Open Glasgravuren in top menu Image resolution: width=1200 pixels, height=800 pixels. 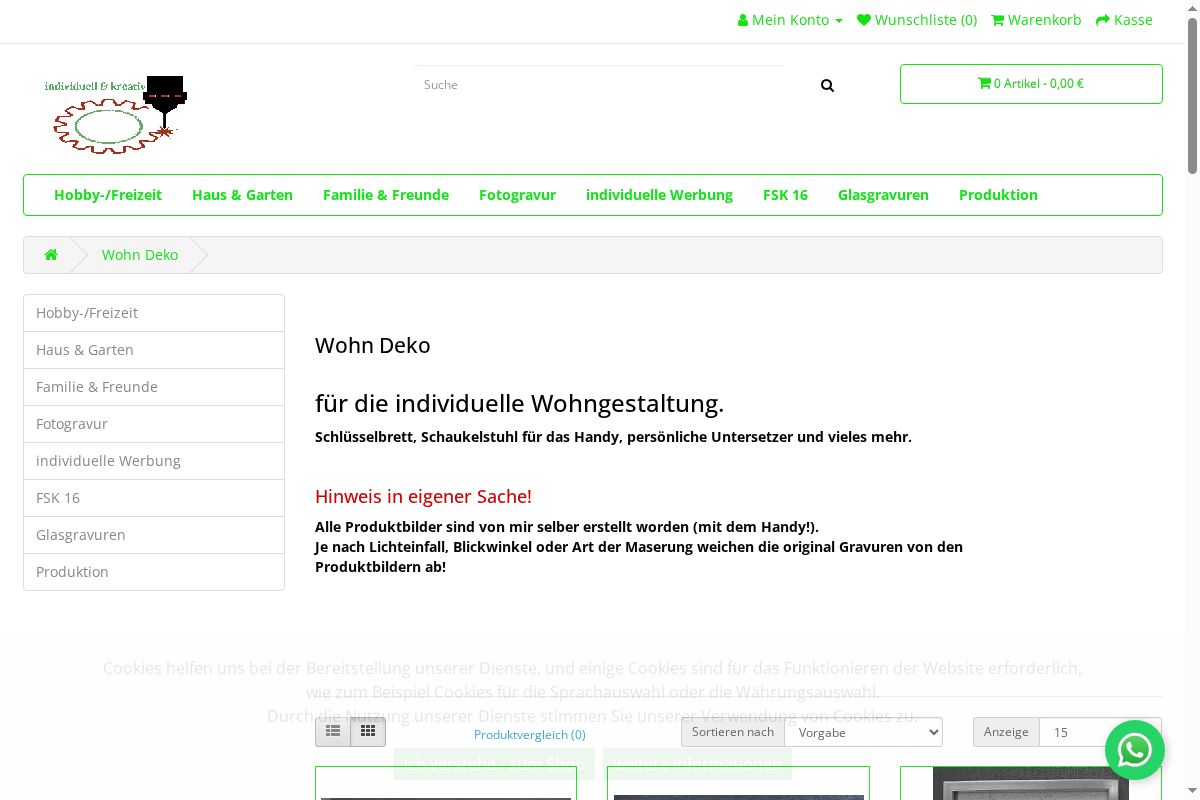coord(883,195)
